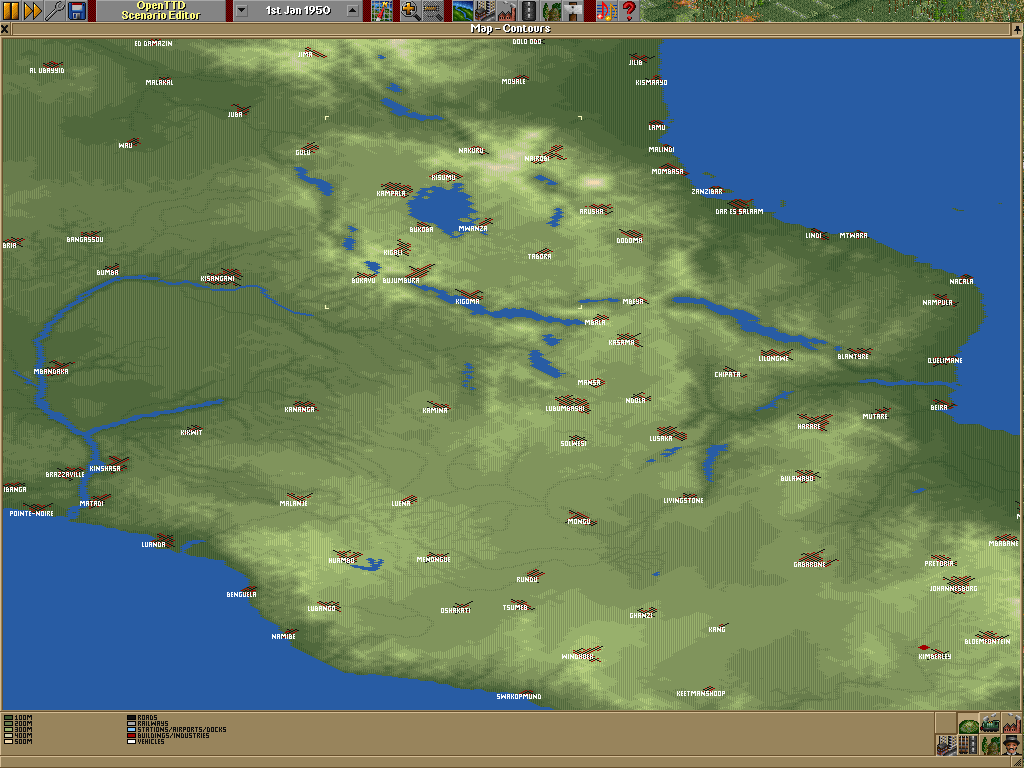Open help via red question mark
1024x768 pixels.
pyautogui.click(x=629, y=10)
